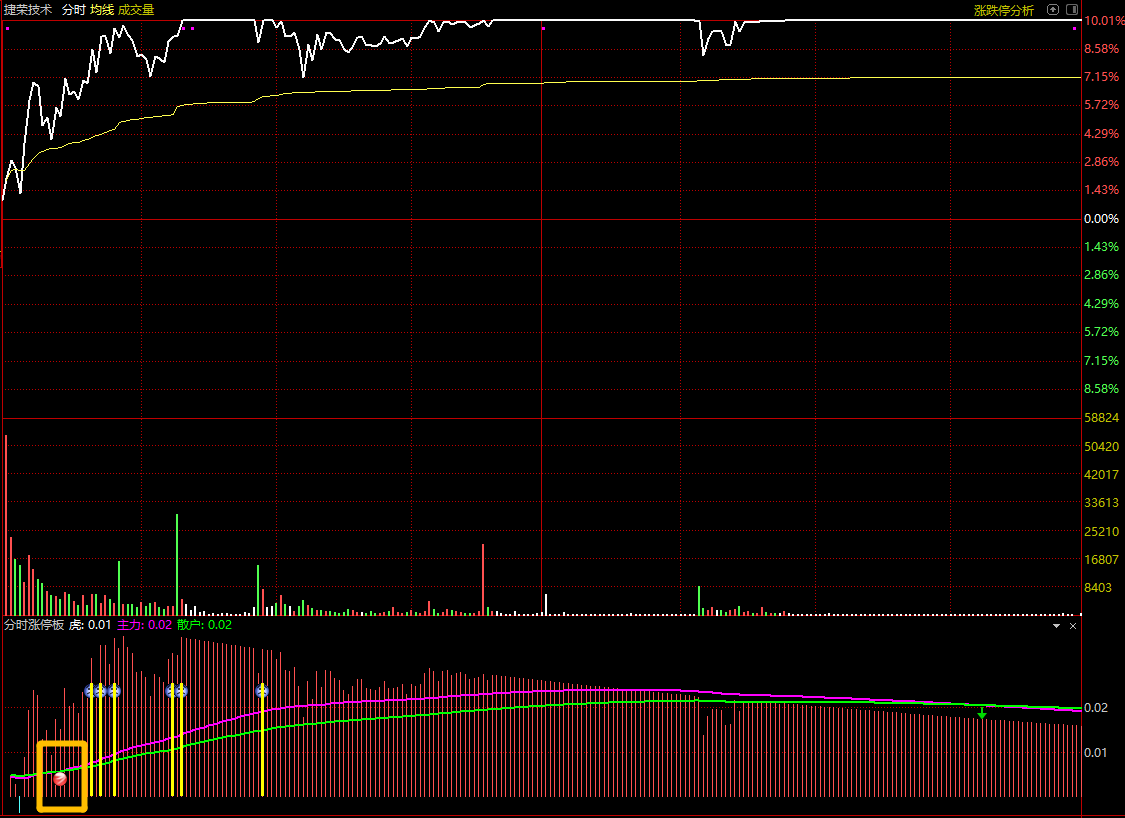Click the fifth blue face signal icon
Viewport: 1125px width, 818px height.
[181, 691]
